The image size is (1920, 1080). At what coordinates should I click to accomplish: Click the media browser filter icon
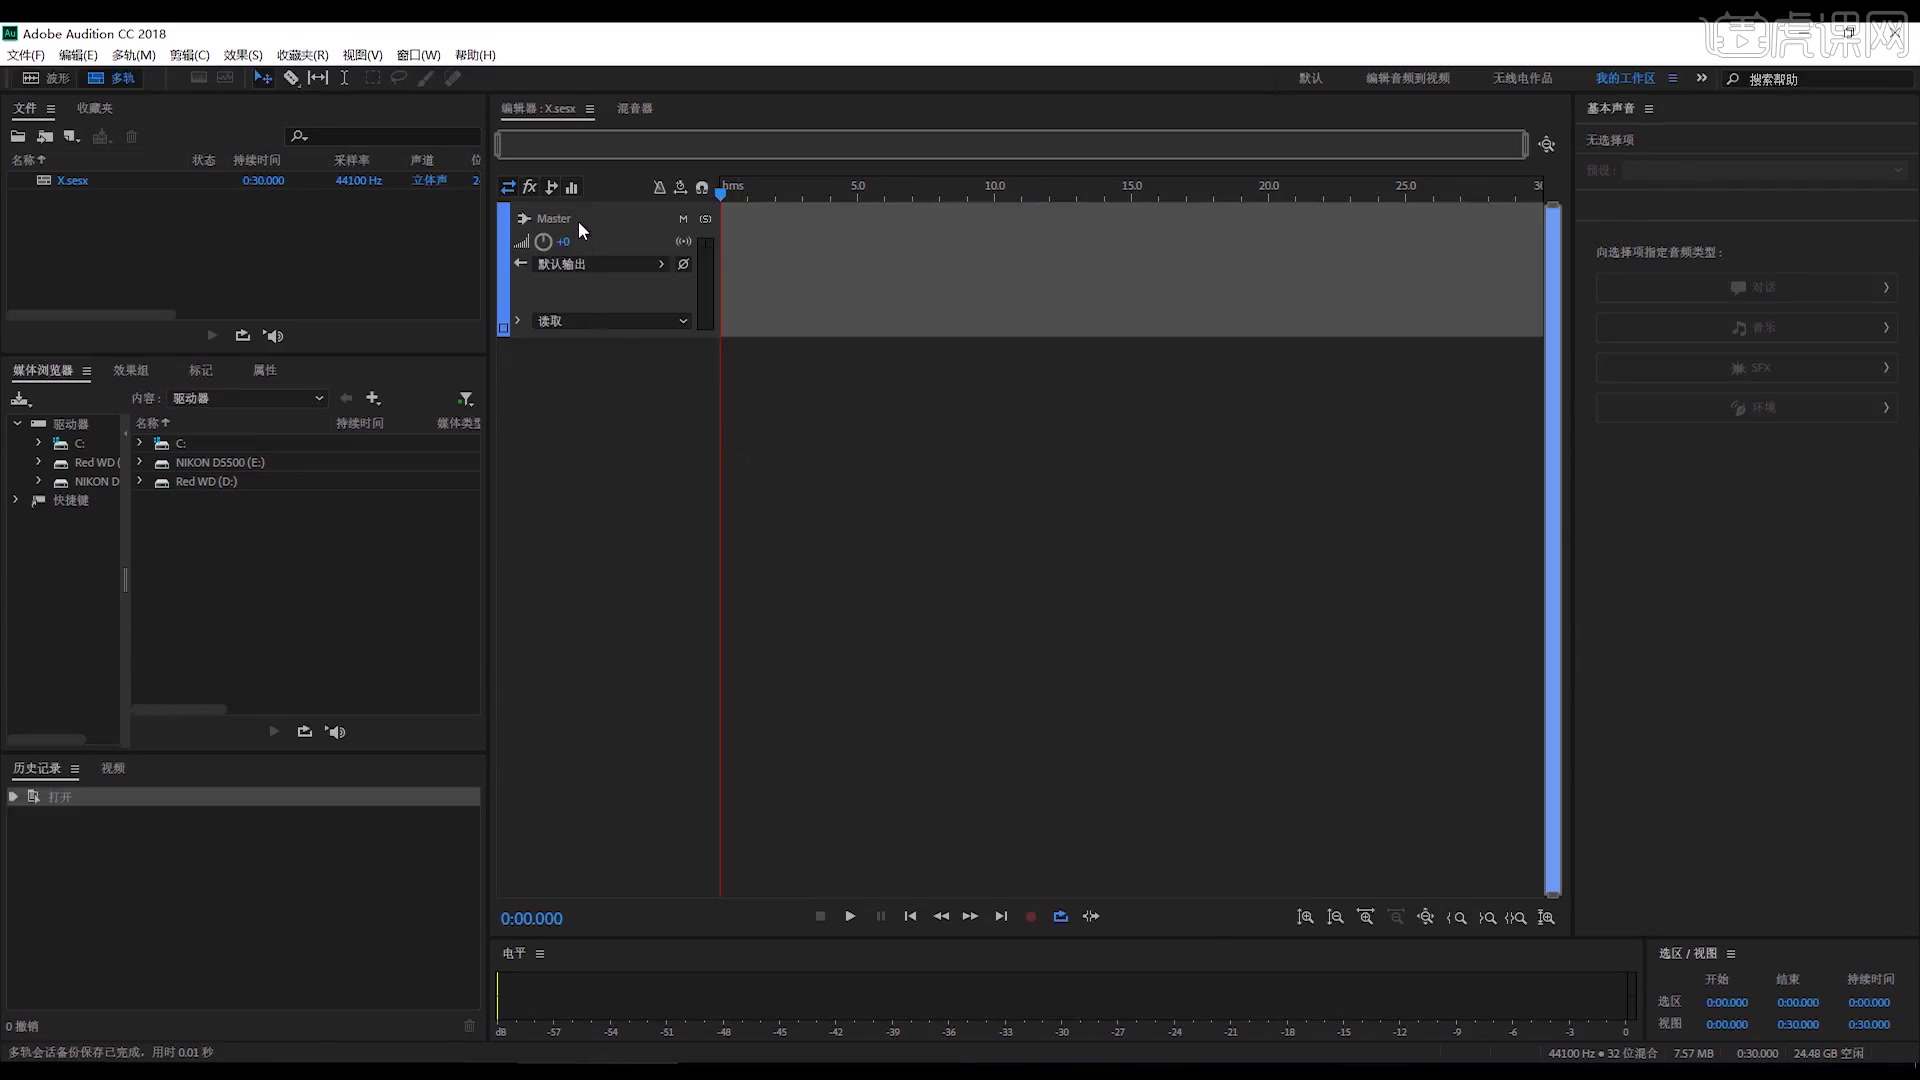coord(465,398)
